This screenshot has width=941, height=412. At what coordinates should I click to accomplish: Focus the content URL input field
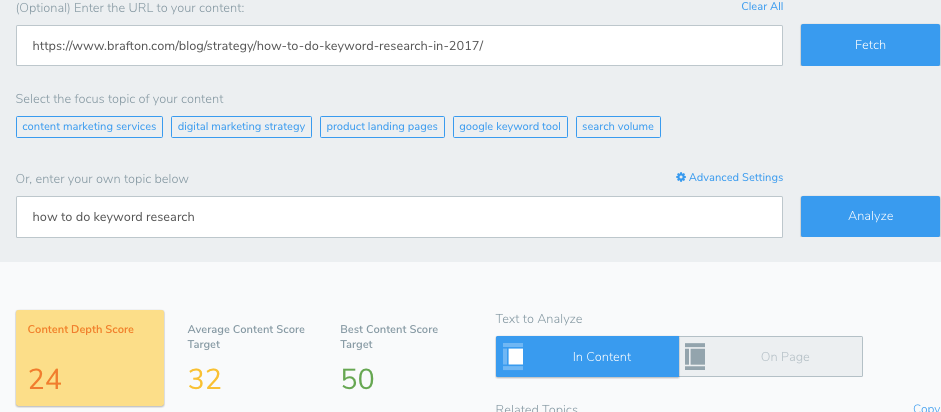tap(399, 46)
